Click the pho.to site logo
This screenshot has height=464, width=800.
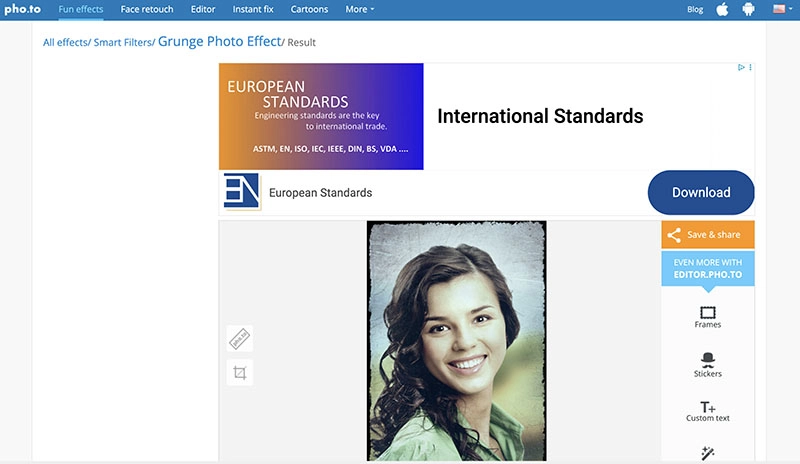coord(22,10)
